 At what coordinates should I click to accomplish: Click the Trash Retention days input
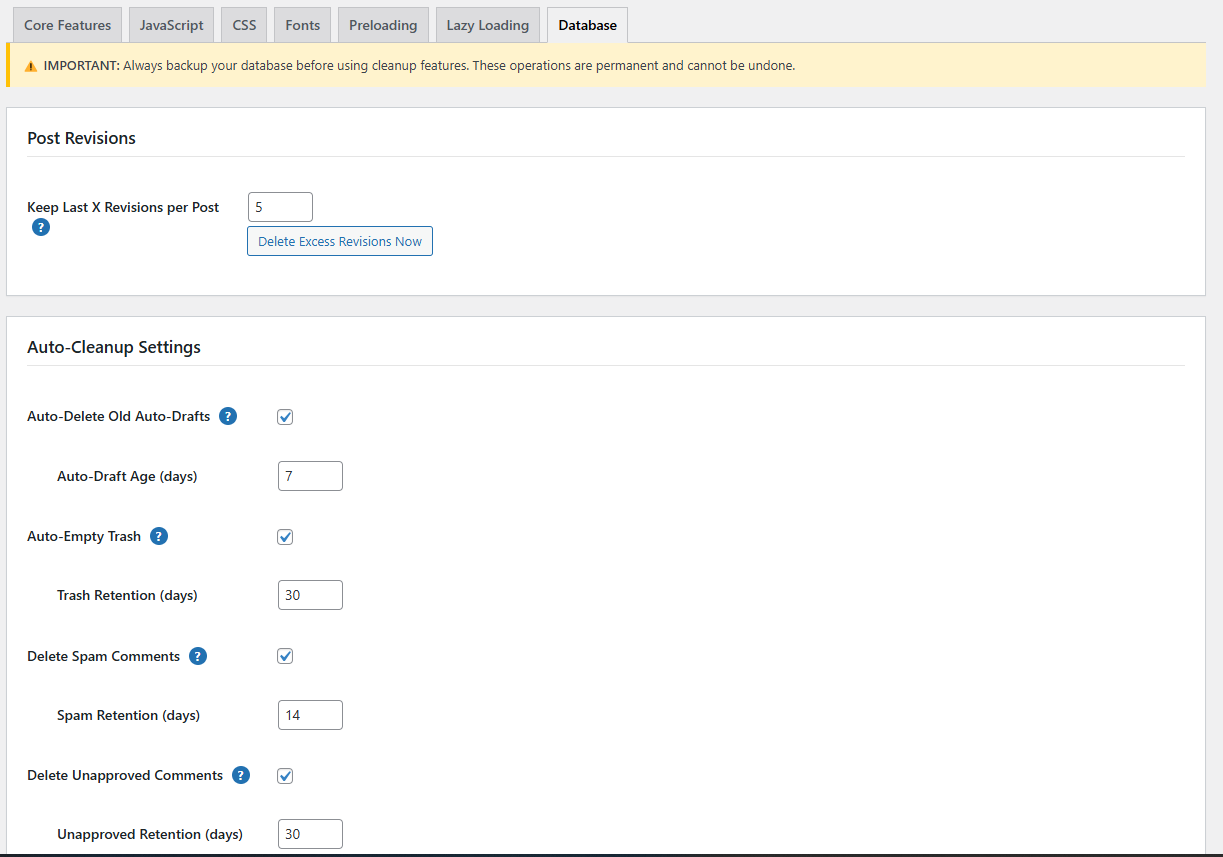pos(310,594)
